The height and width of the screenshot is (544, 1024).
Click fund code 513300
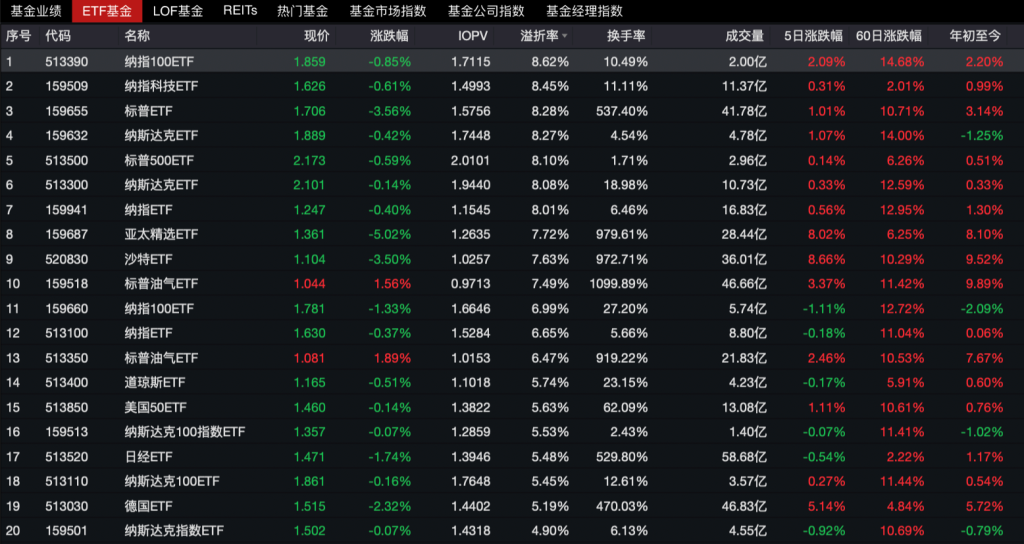[x=67, y=185]
